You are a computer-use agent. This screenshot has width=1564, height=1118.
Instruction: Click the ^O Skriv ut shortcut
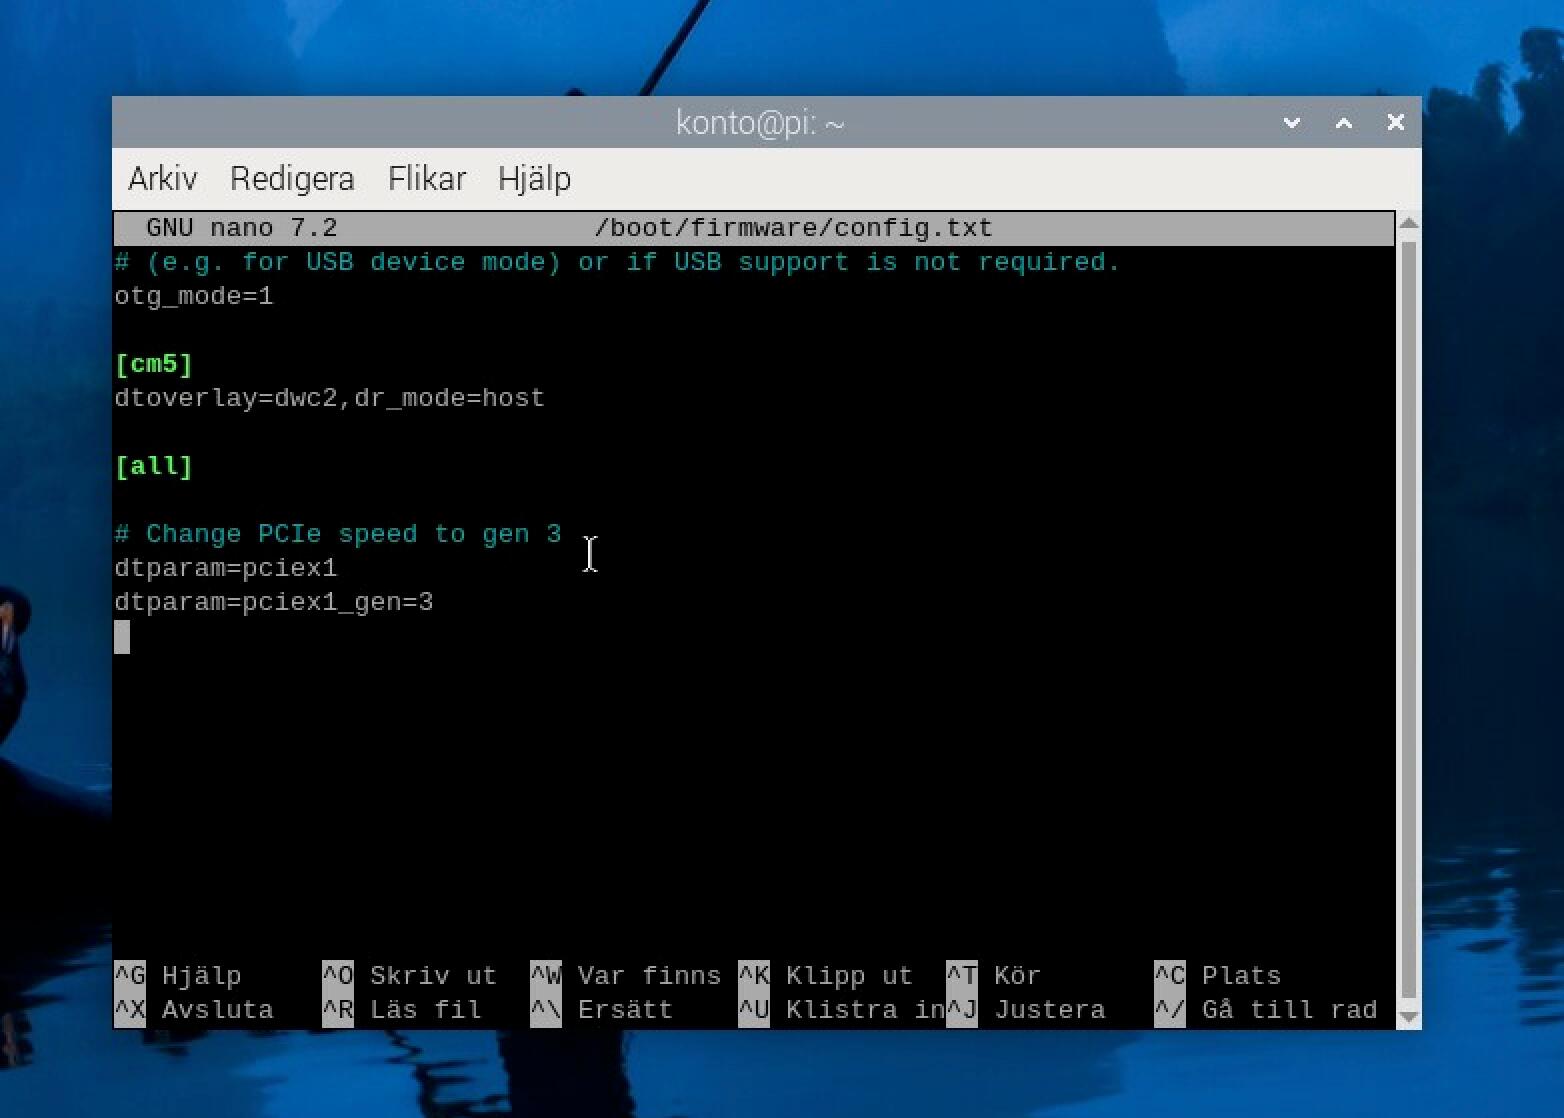click(410, 975)
